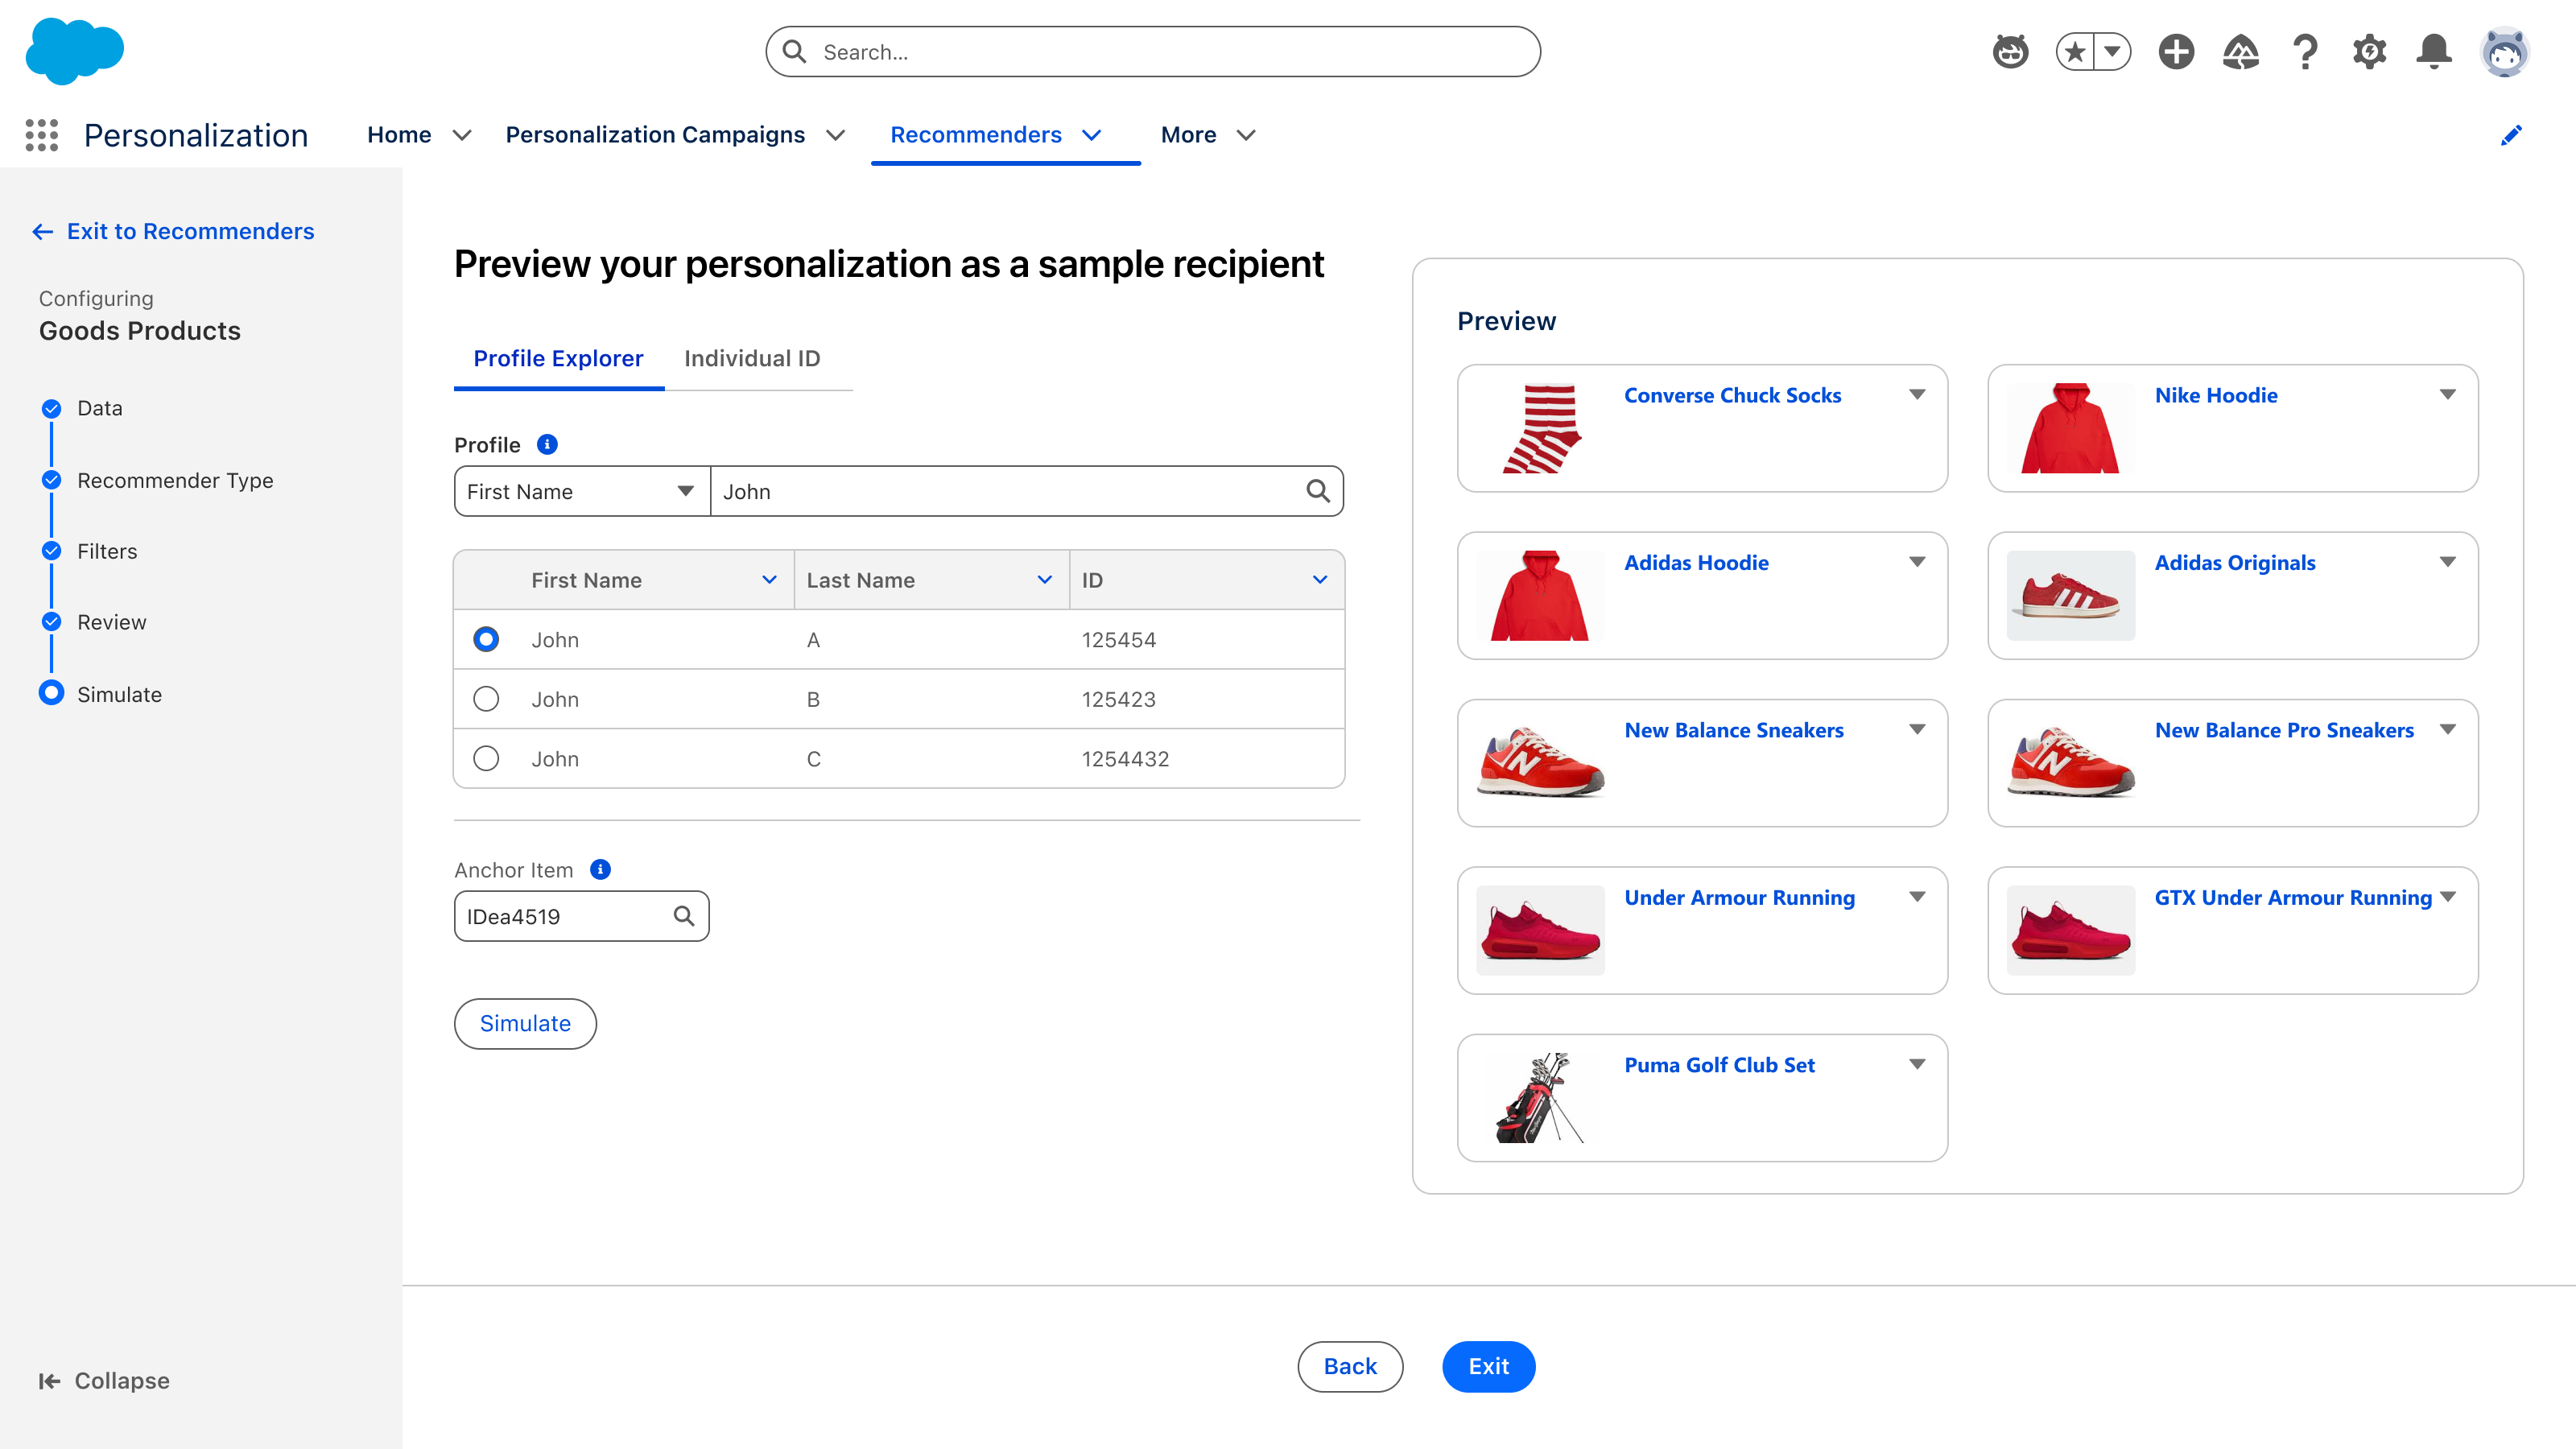Switch to the Individual ID tab
This screenshot has height=1449, width=2576.
pos(752,358)
